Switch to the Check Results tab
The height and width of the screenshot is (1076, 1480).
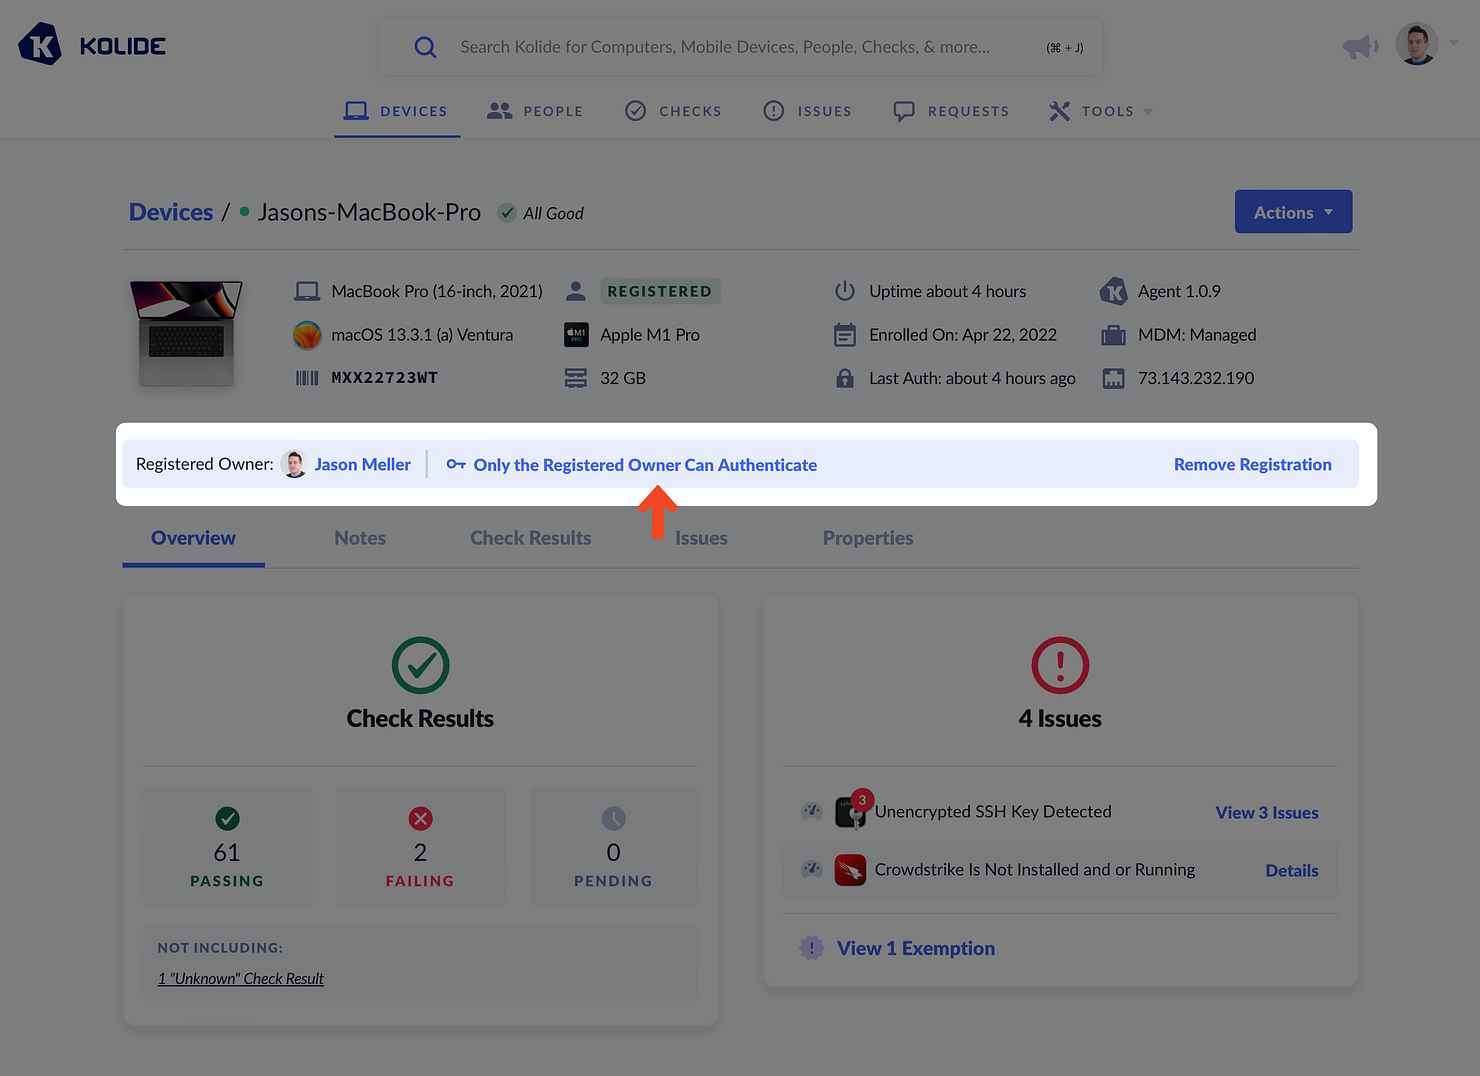530,538
